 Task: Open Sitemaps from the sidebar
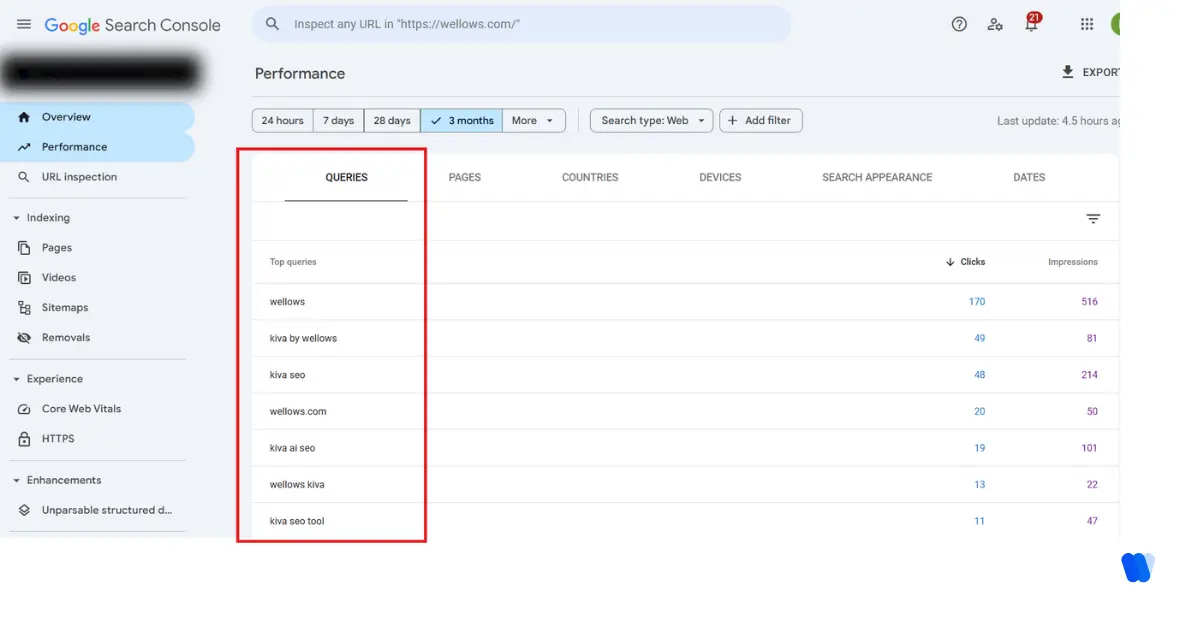(x=22, y=307)
